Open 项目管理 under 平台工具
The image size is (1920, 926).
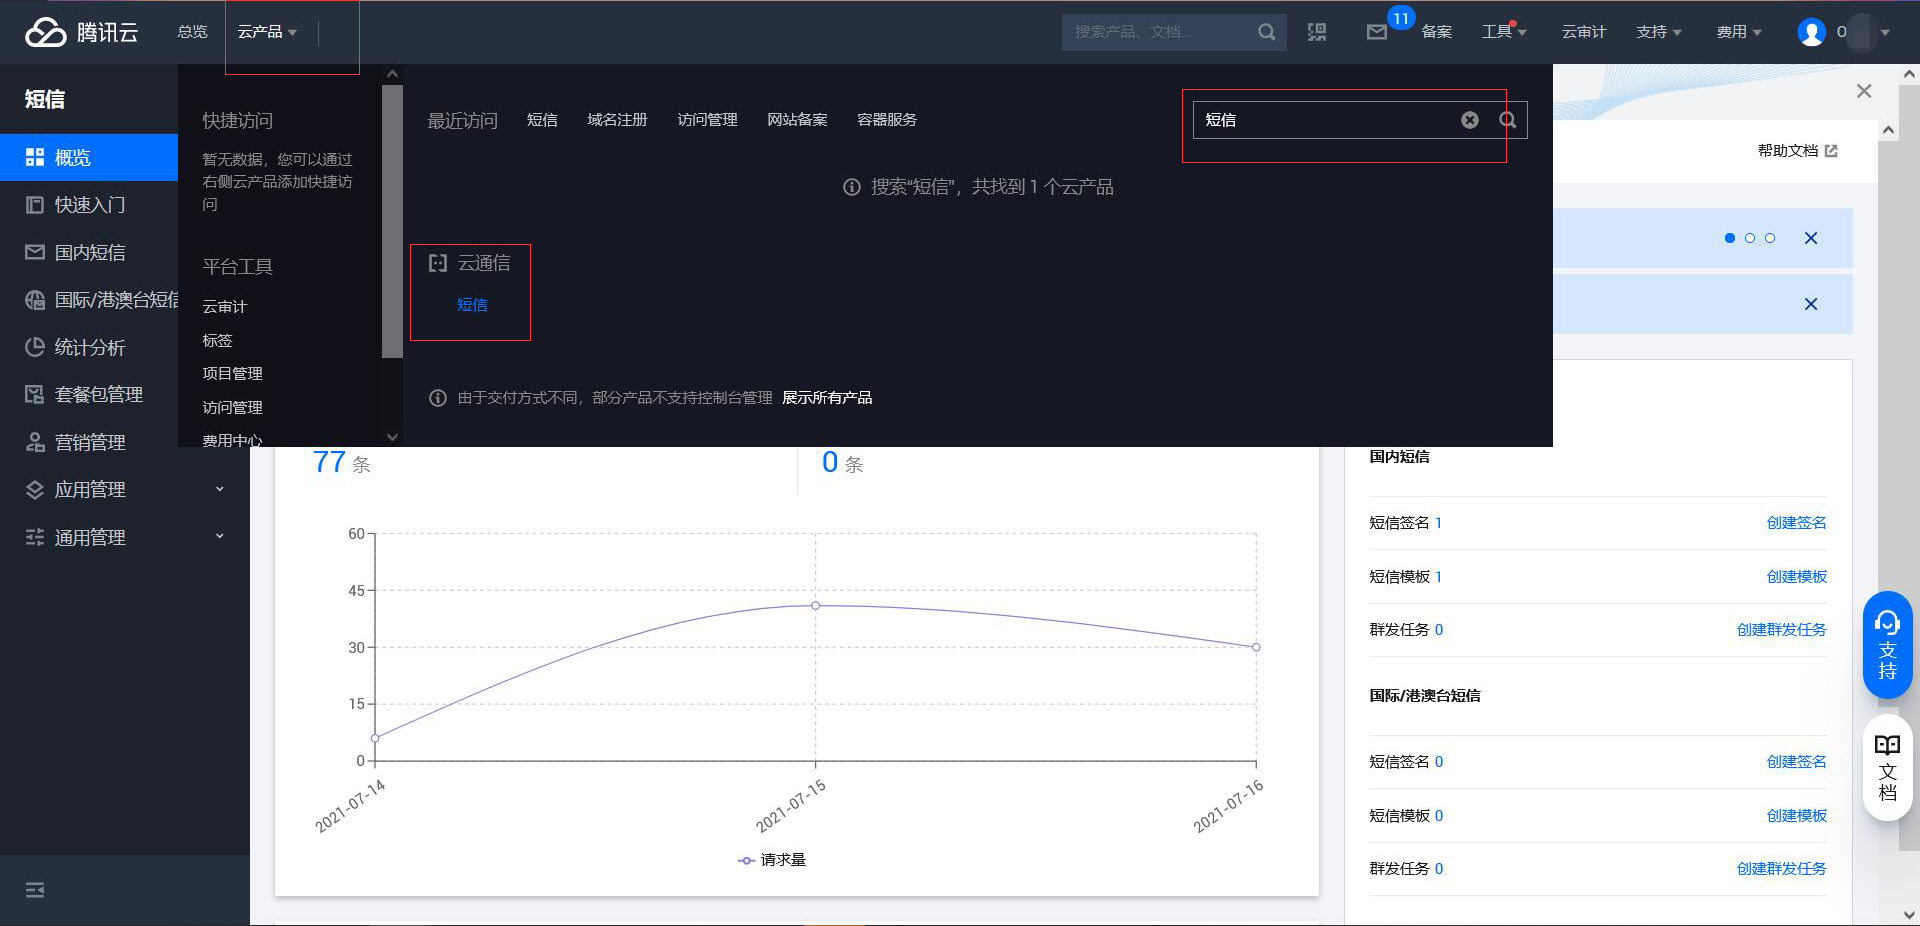(232, 374)
